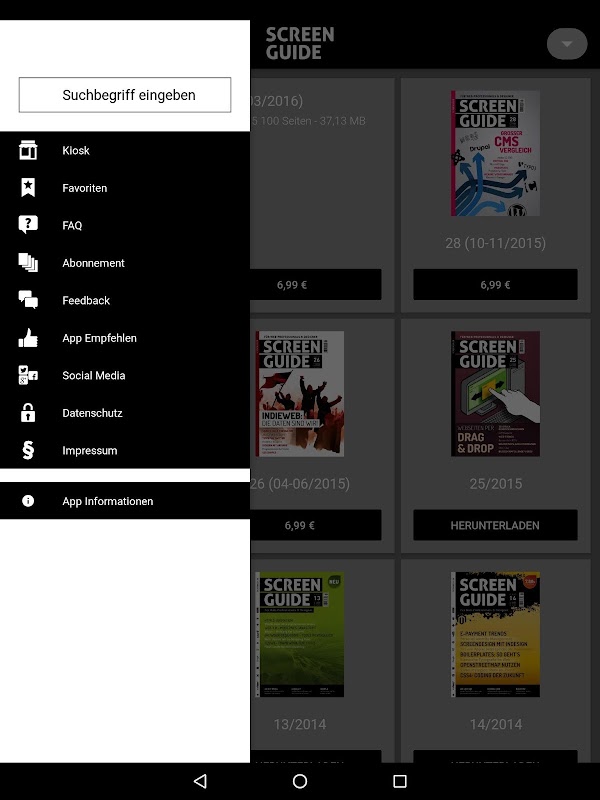Image resolution: width=600 pixels, height=800 pixels.
Task: Choose Abonnement in the drawer
Action: 125,263
